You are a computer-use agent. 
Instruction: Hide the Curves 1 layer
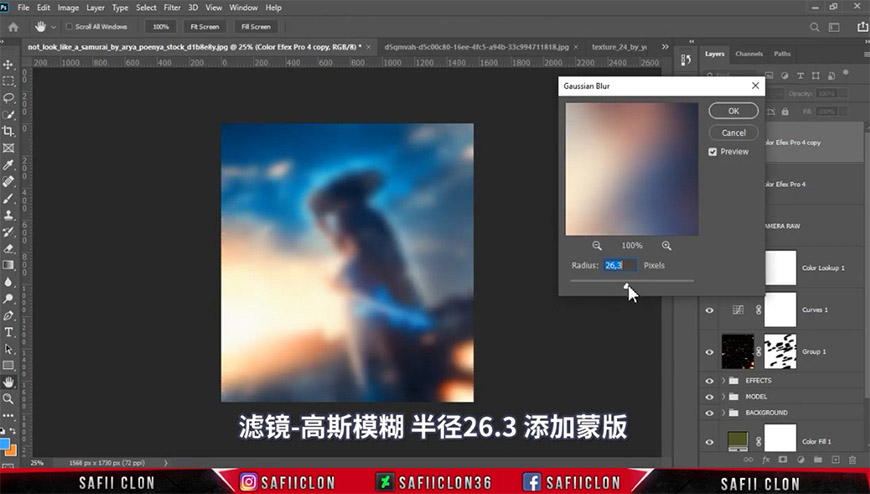pos(709,310)
